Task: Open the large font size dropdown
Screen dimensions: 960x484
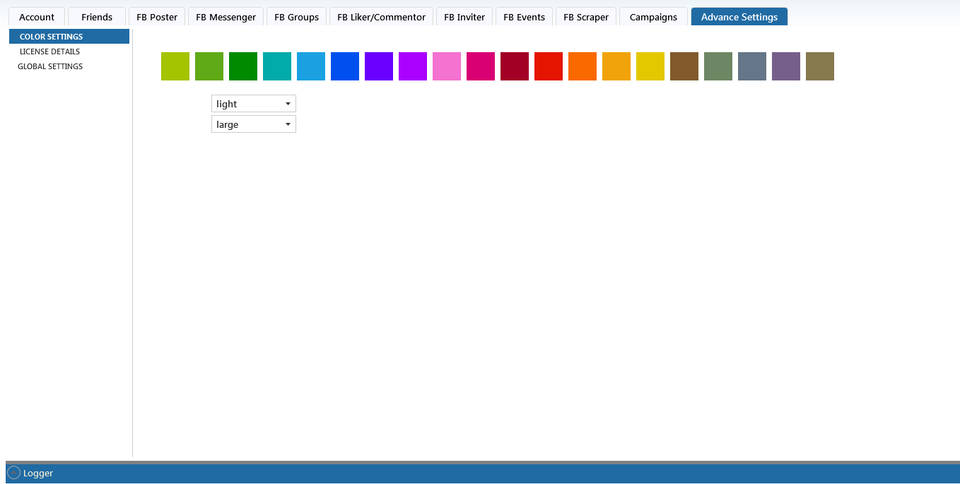Action: (x=253, y=124)
